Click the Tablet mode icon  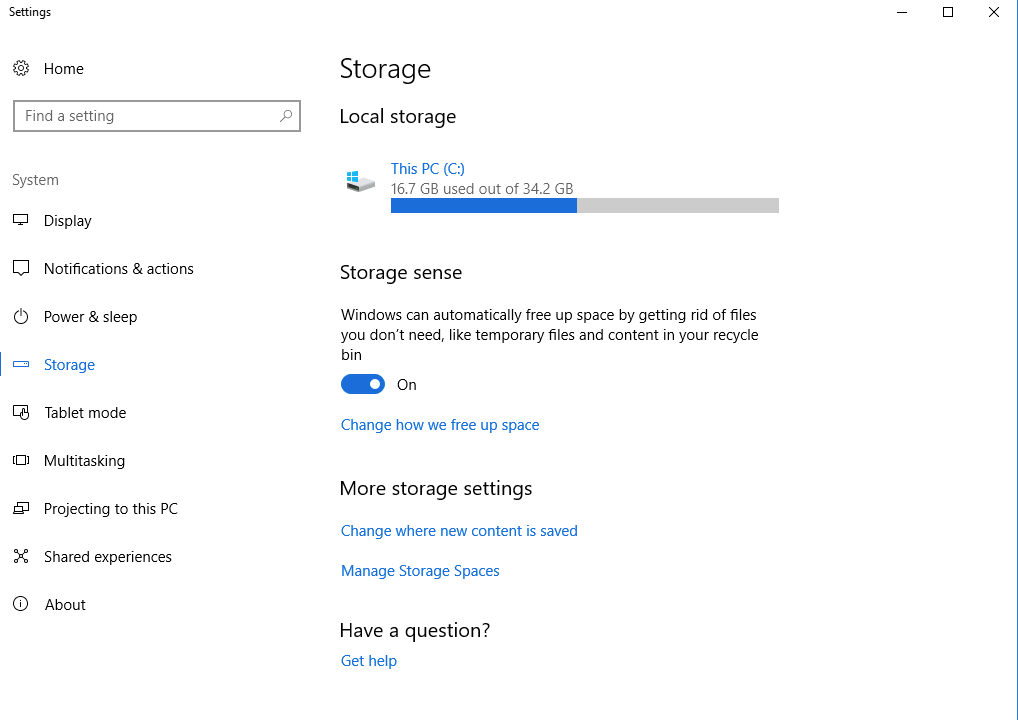[21, 412]
